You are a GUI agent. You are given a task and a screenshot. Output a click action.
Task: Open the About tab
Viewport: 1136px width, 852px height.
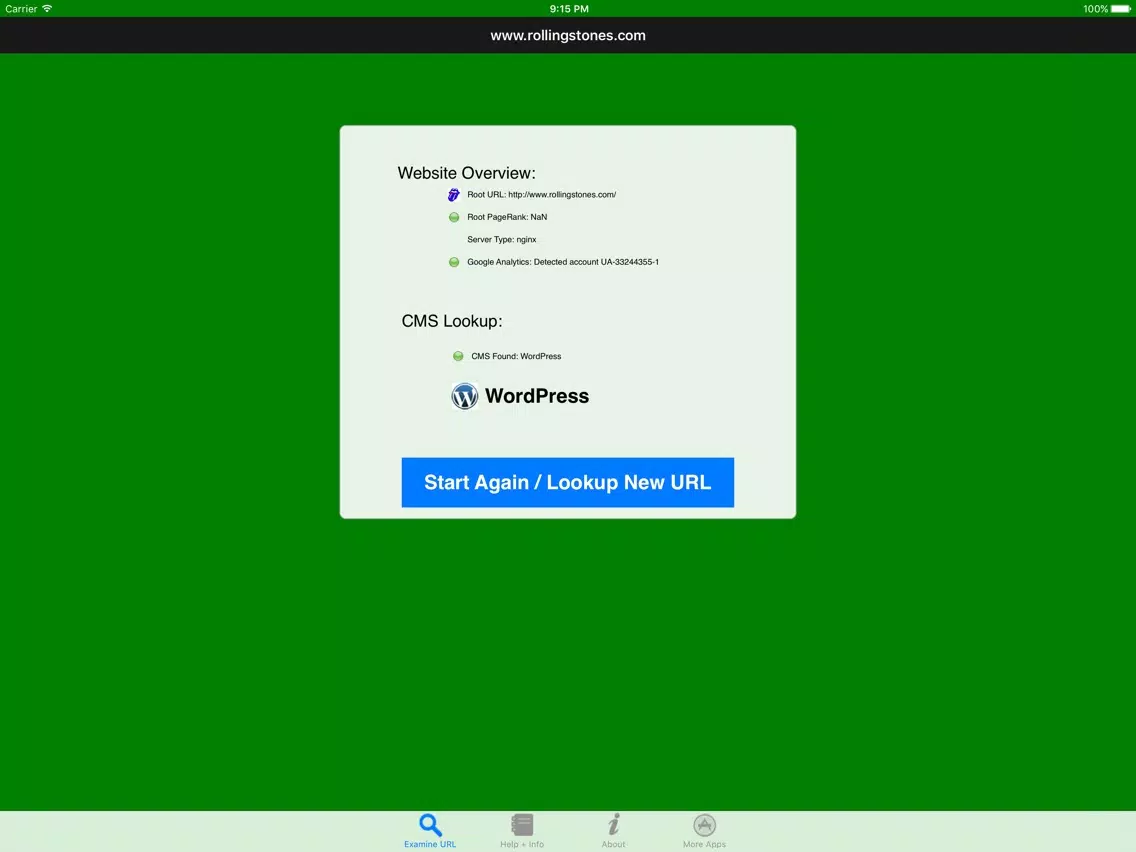pyautogui.click(x=613, y=830)
